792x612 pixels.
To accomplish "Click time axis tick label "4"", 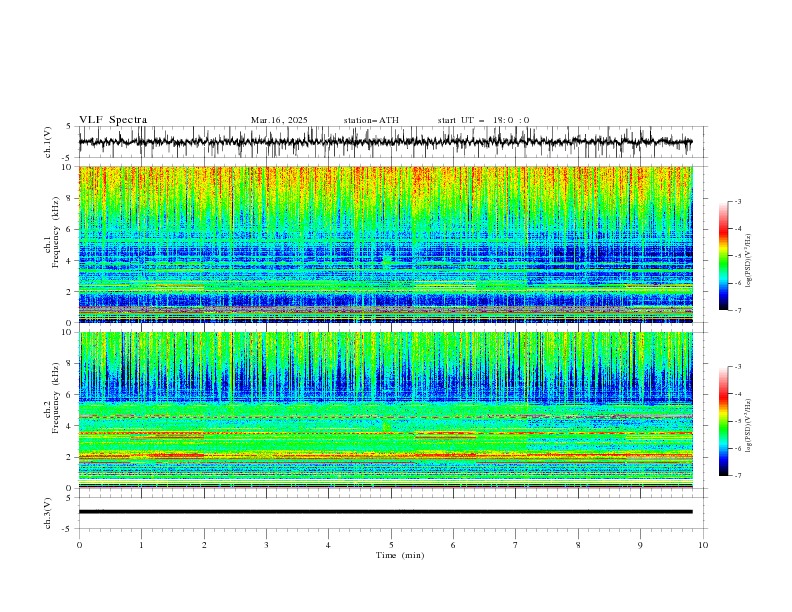I will (328, 545).
